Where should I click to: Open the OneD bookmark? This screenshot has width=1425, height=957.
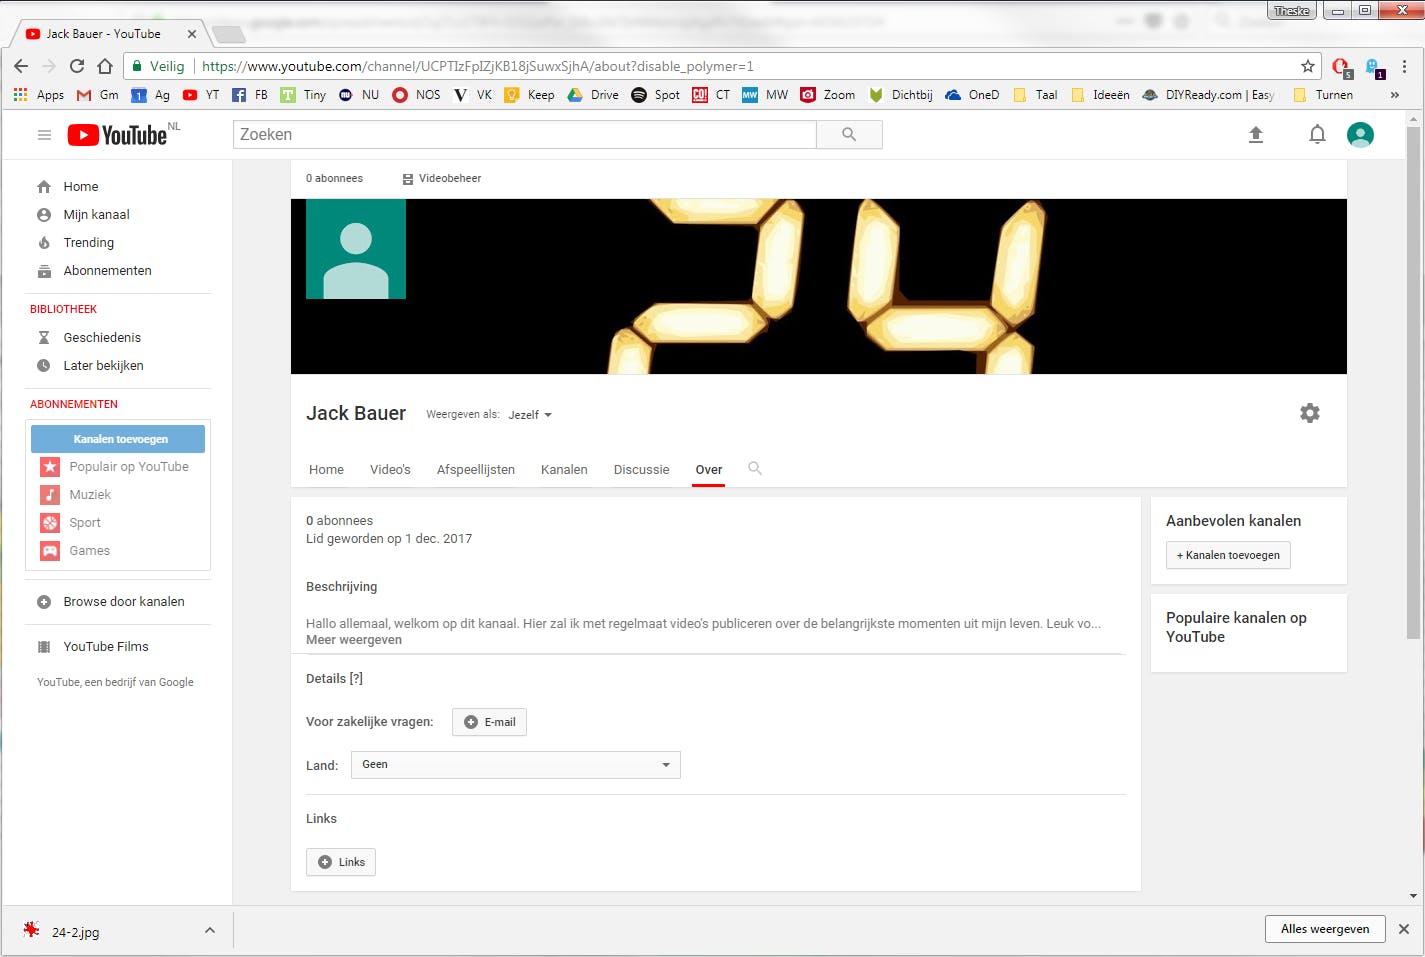(972, 95)
